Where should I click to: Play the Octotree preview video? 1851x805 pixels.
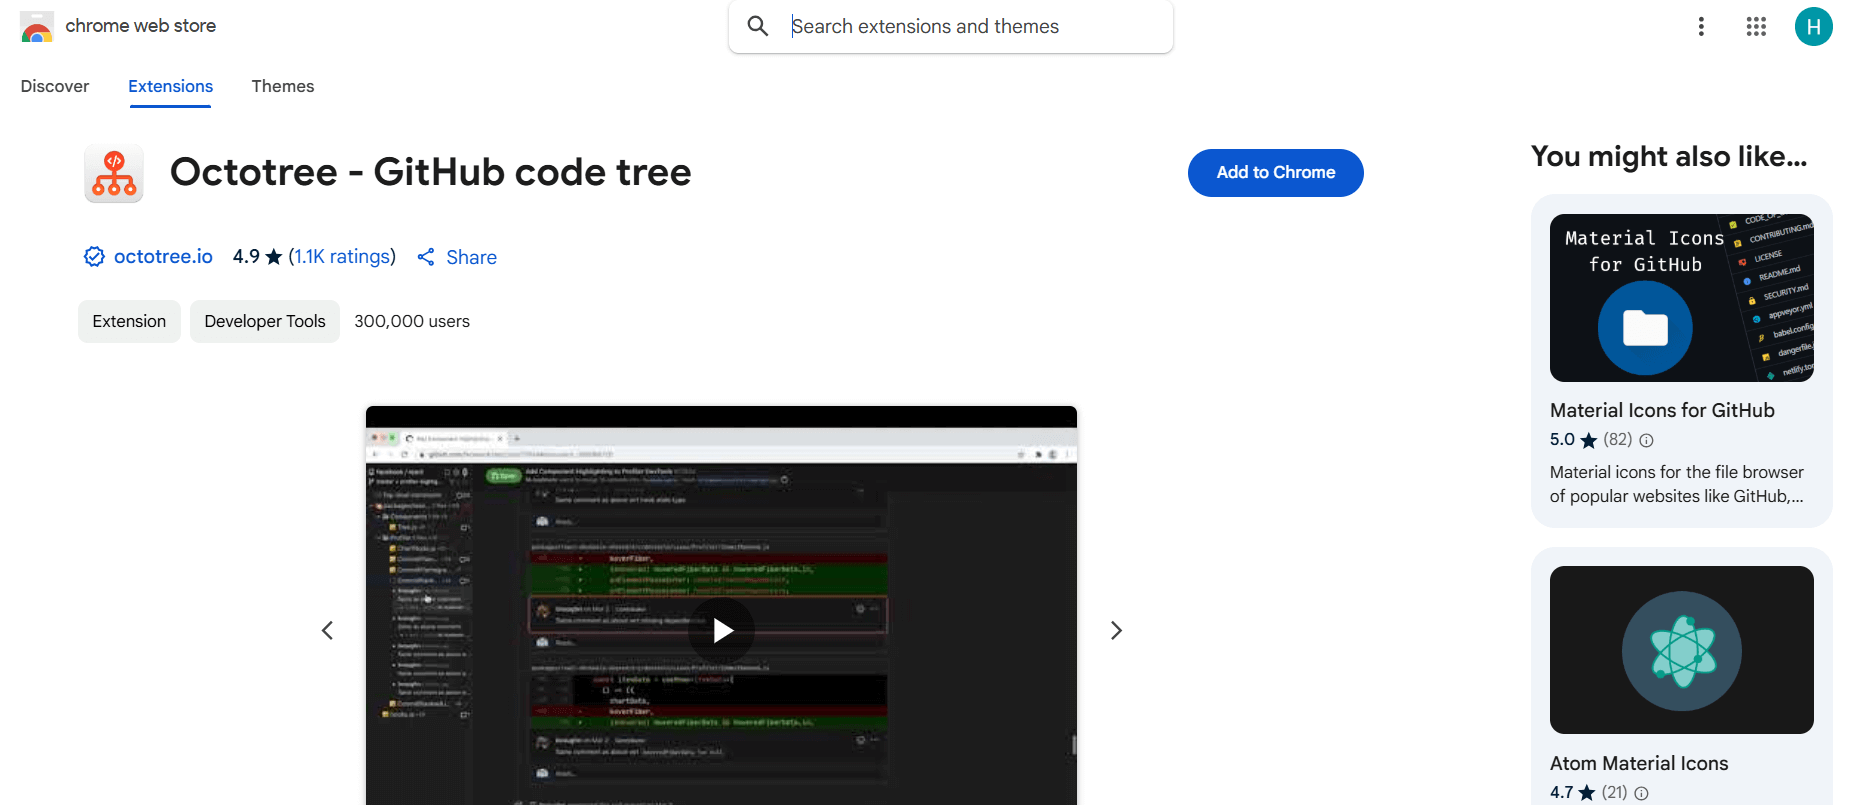click(722, 630)
